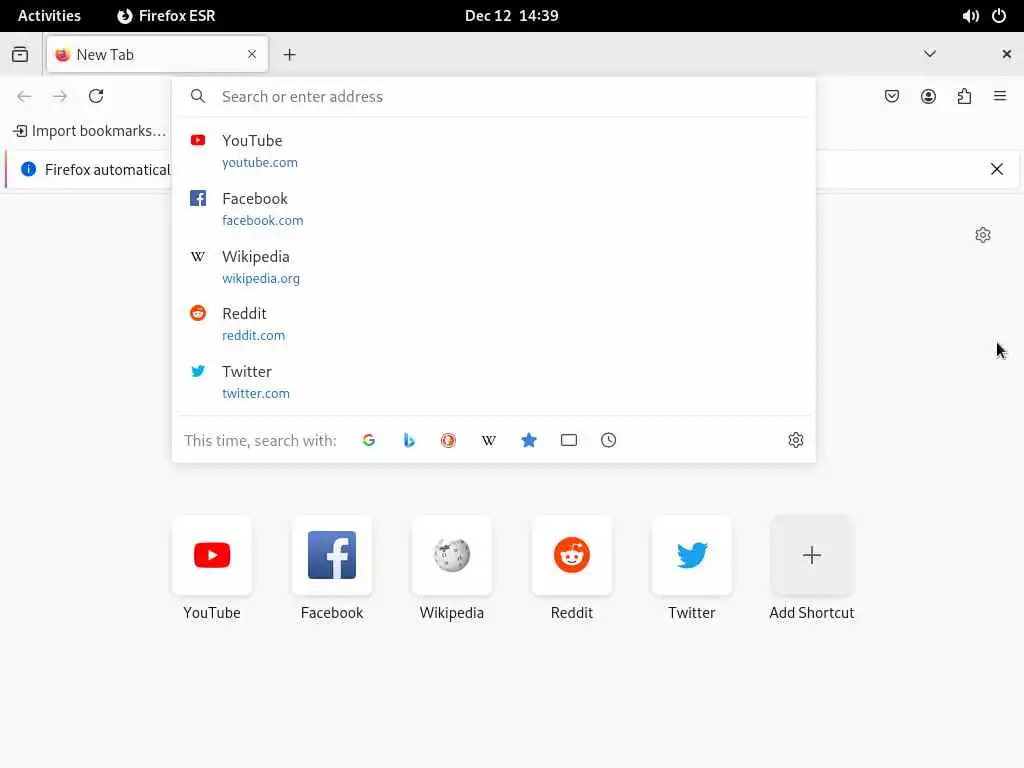Close the Firefox window

click(x=1006, y=54)
